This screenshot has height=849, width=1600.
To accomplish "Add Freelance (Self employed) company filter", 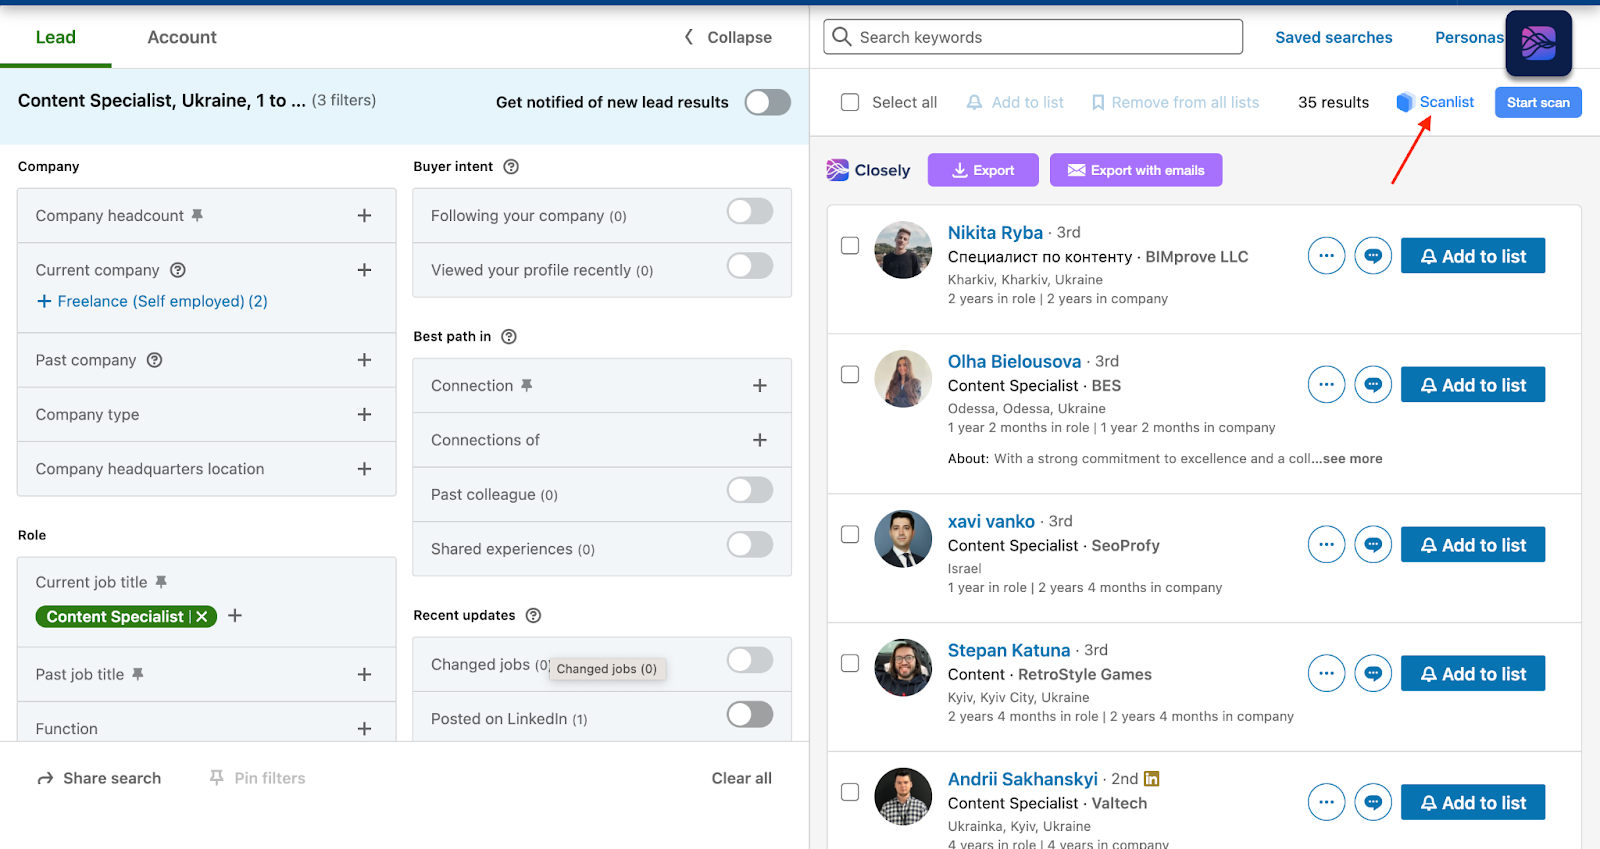I will click(x=152, y=301).
